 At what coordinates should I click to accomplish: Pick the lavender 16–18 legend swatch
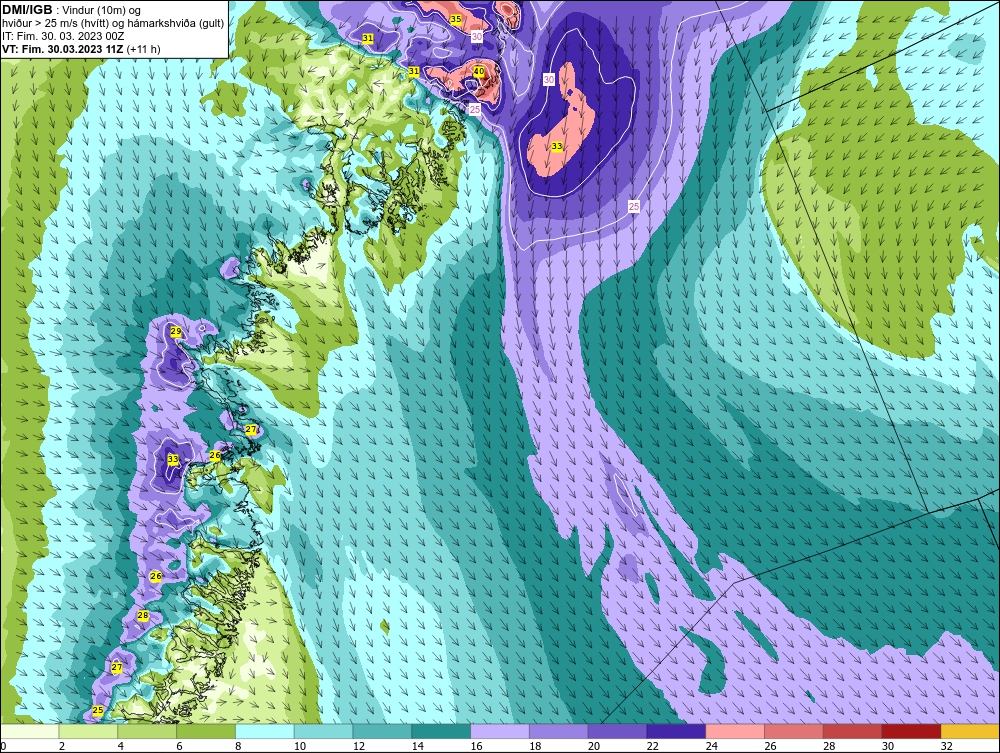(x=500, y=731)
